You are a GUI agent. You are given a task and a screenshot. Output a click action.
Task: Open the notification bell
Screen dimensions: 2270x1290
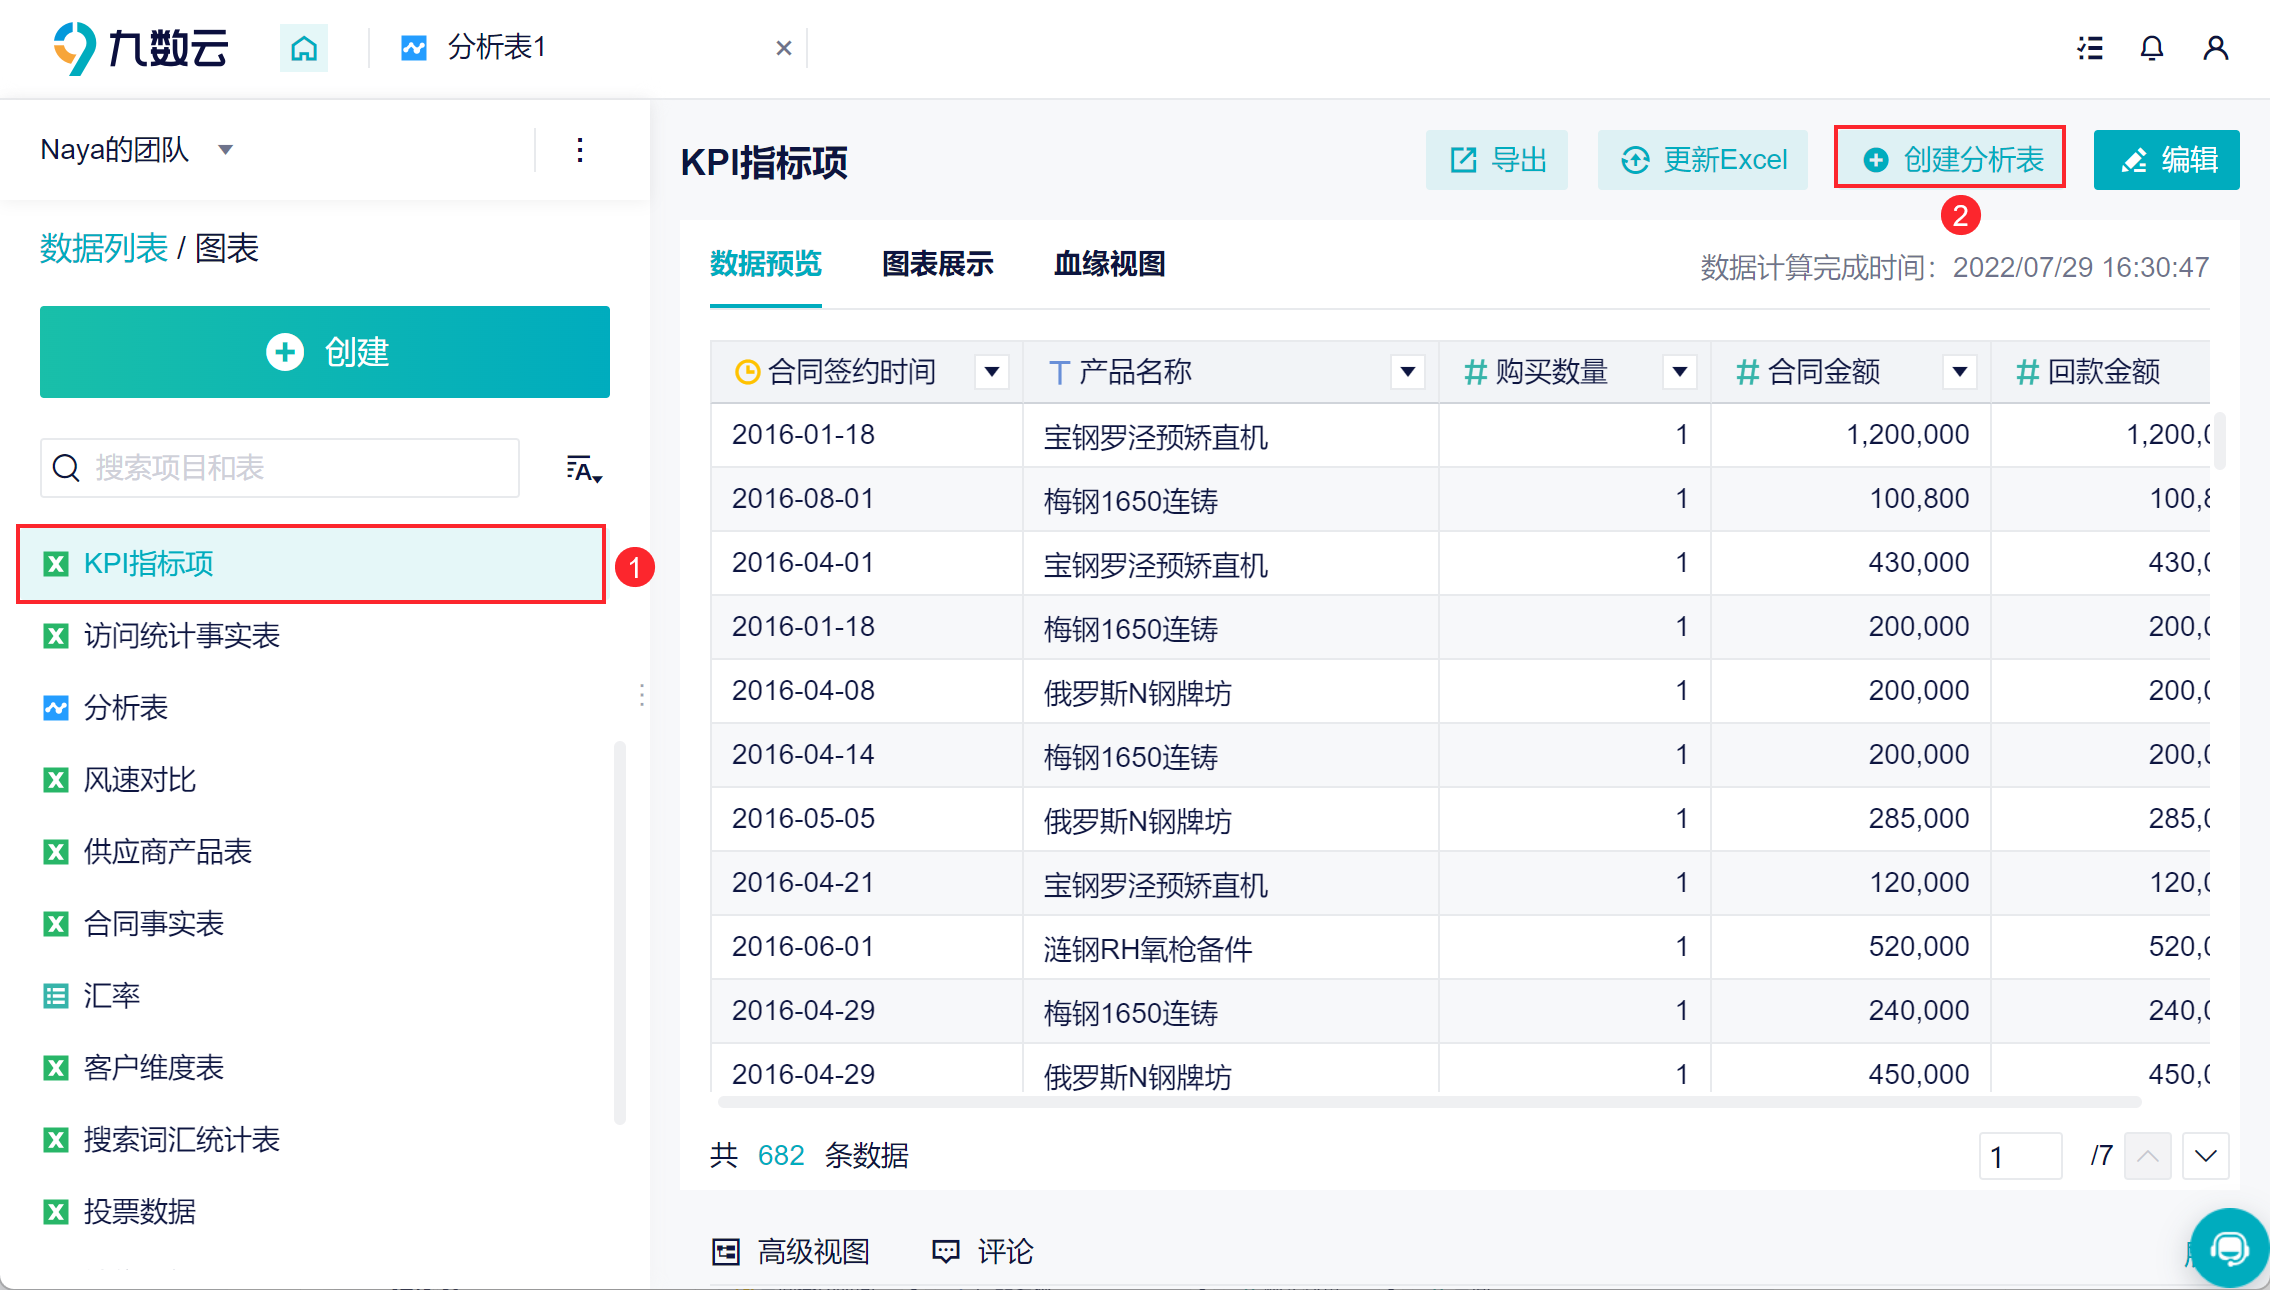[2152, 48]
